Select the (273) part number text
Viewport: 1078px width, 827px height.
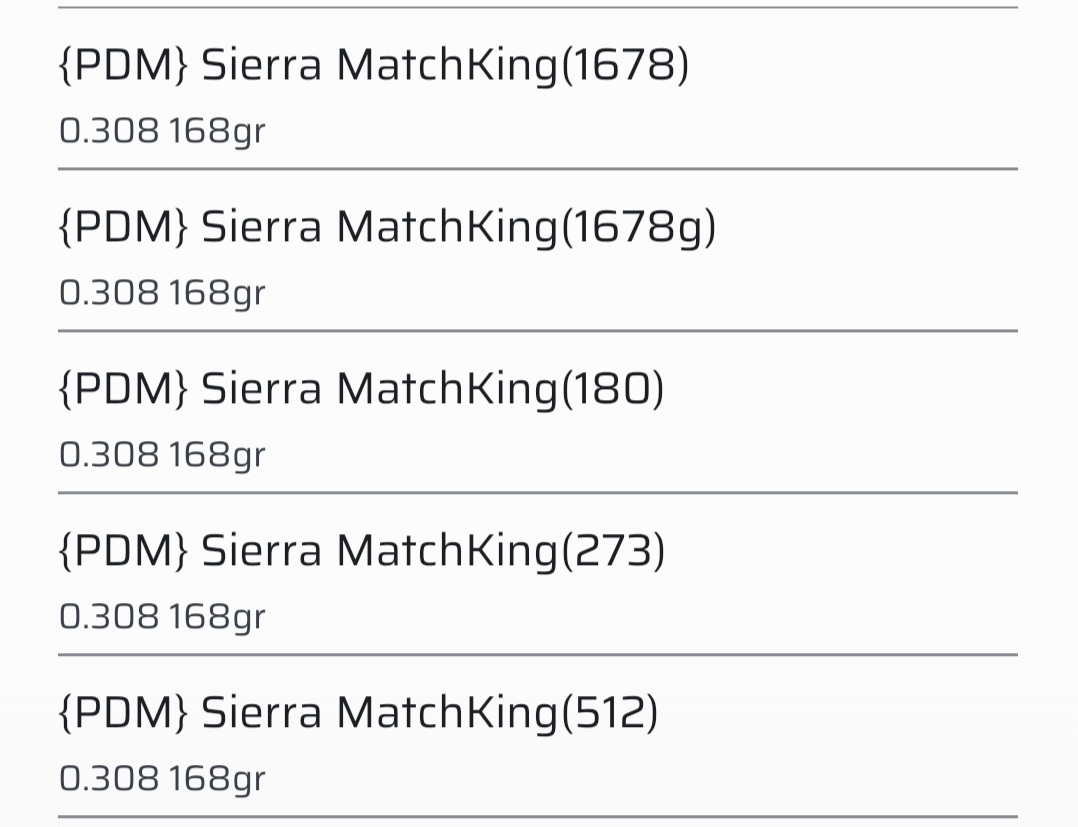[x=612, y=552]
